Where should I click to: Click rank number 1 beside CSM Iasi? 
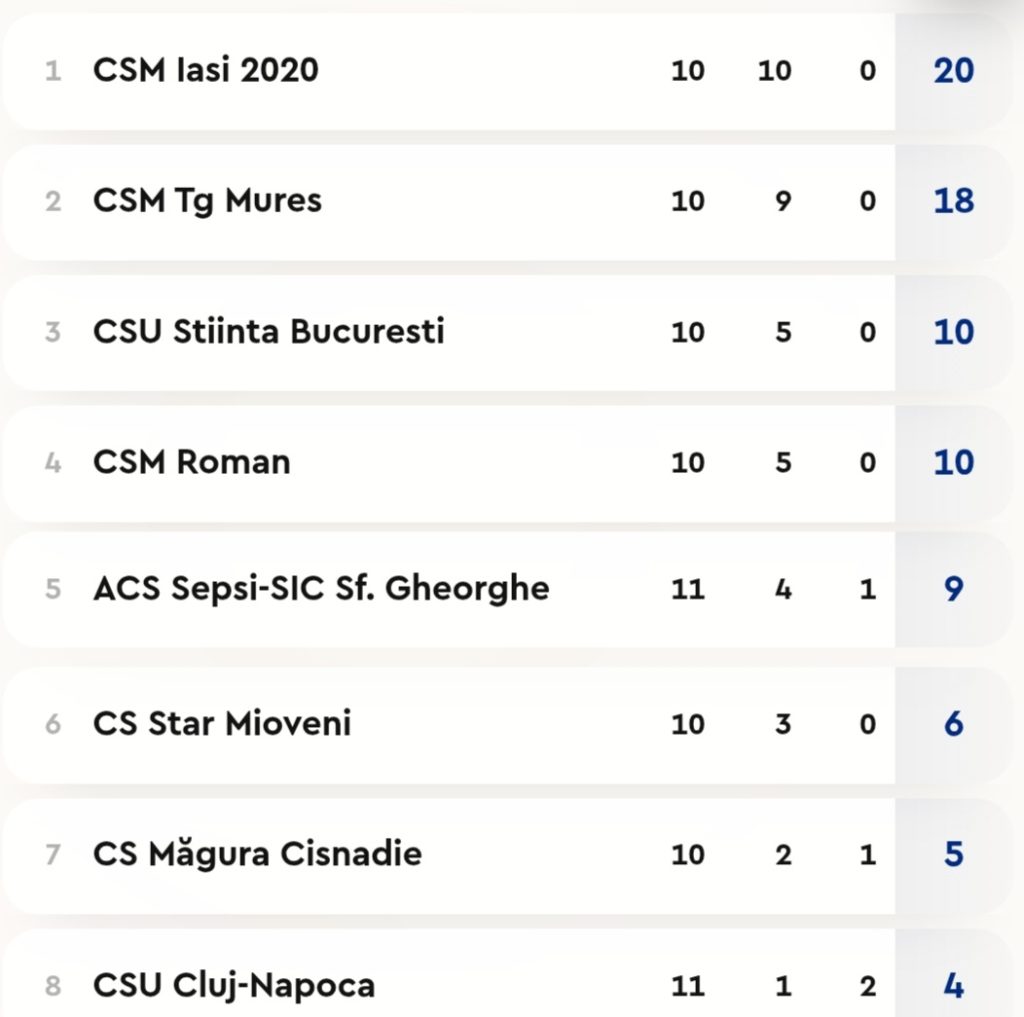point(53,71)
